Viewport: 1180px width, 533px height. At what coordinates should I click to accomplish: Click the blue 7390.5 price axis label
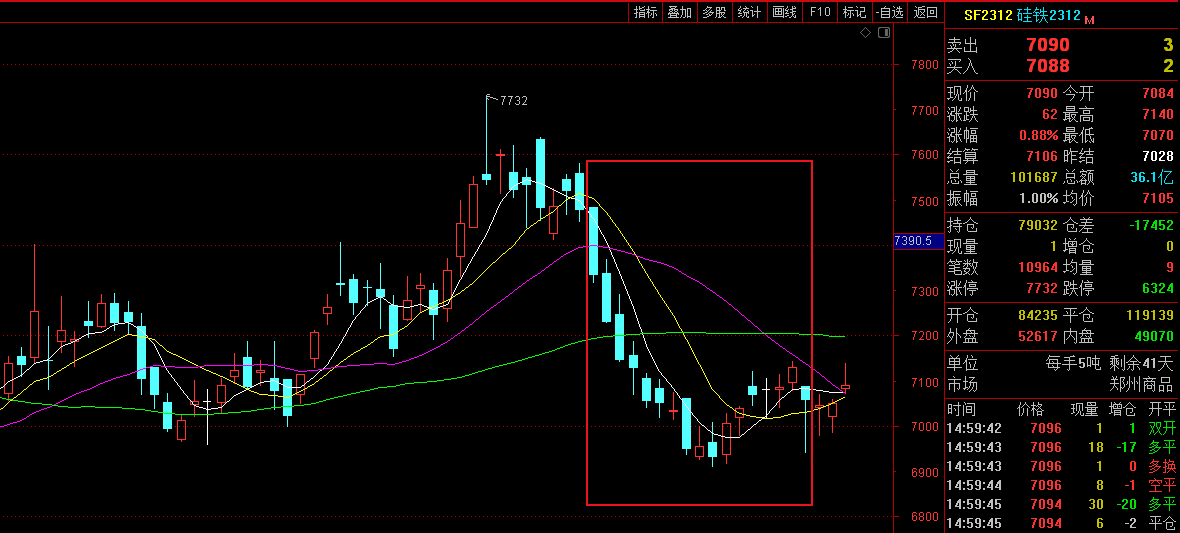pyautogui.click(x=913, y=241)
